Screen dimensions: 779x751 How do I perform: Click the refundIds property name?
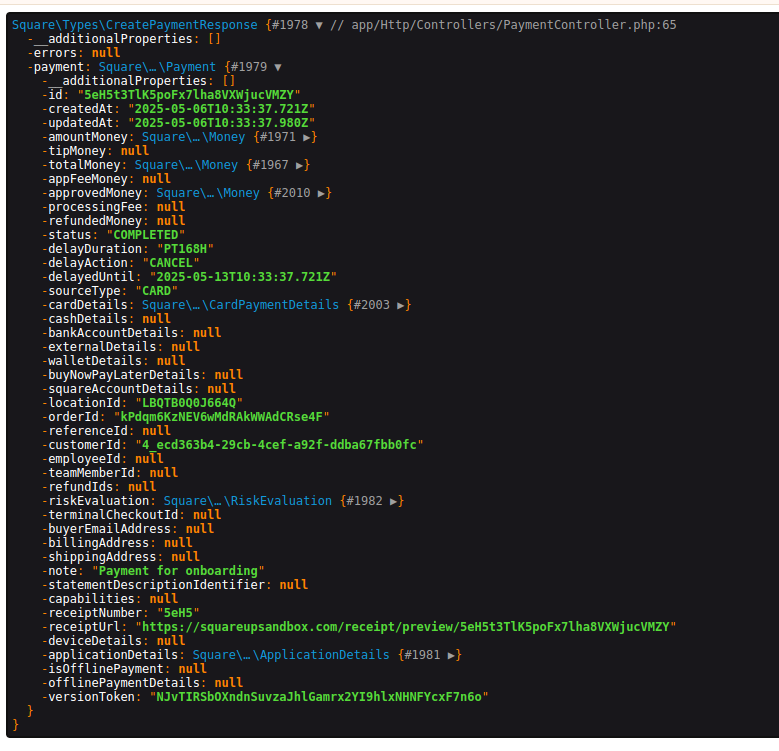click(80, 487)
